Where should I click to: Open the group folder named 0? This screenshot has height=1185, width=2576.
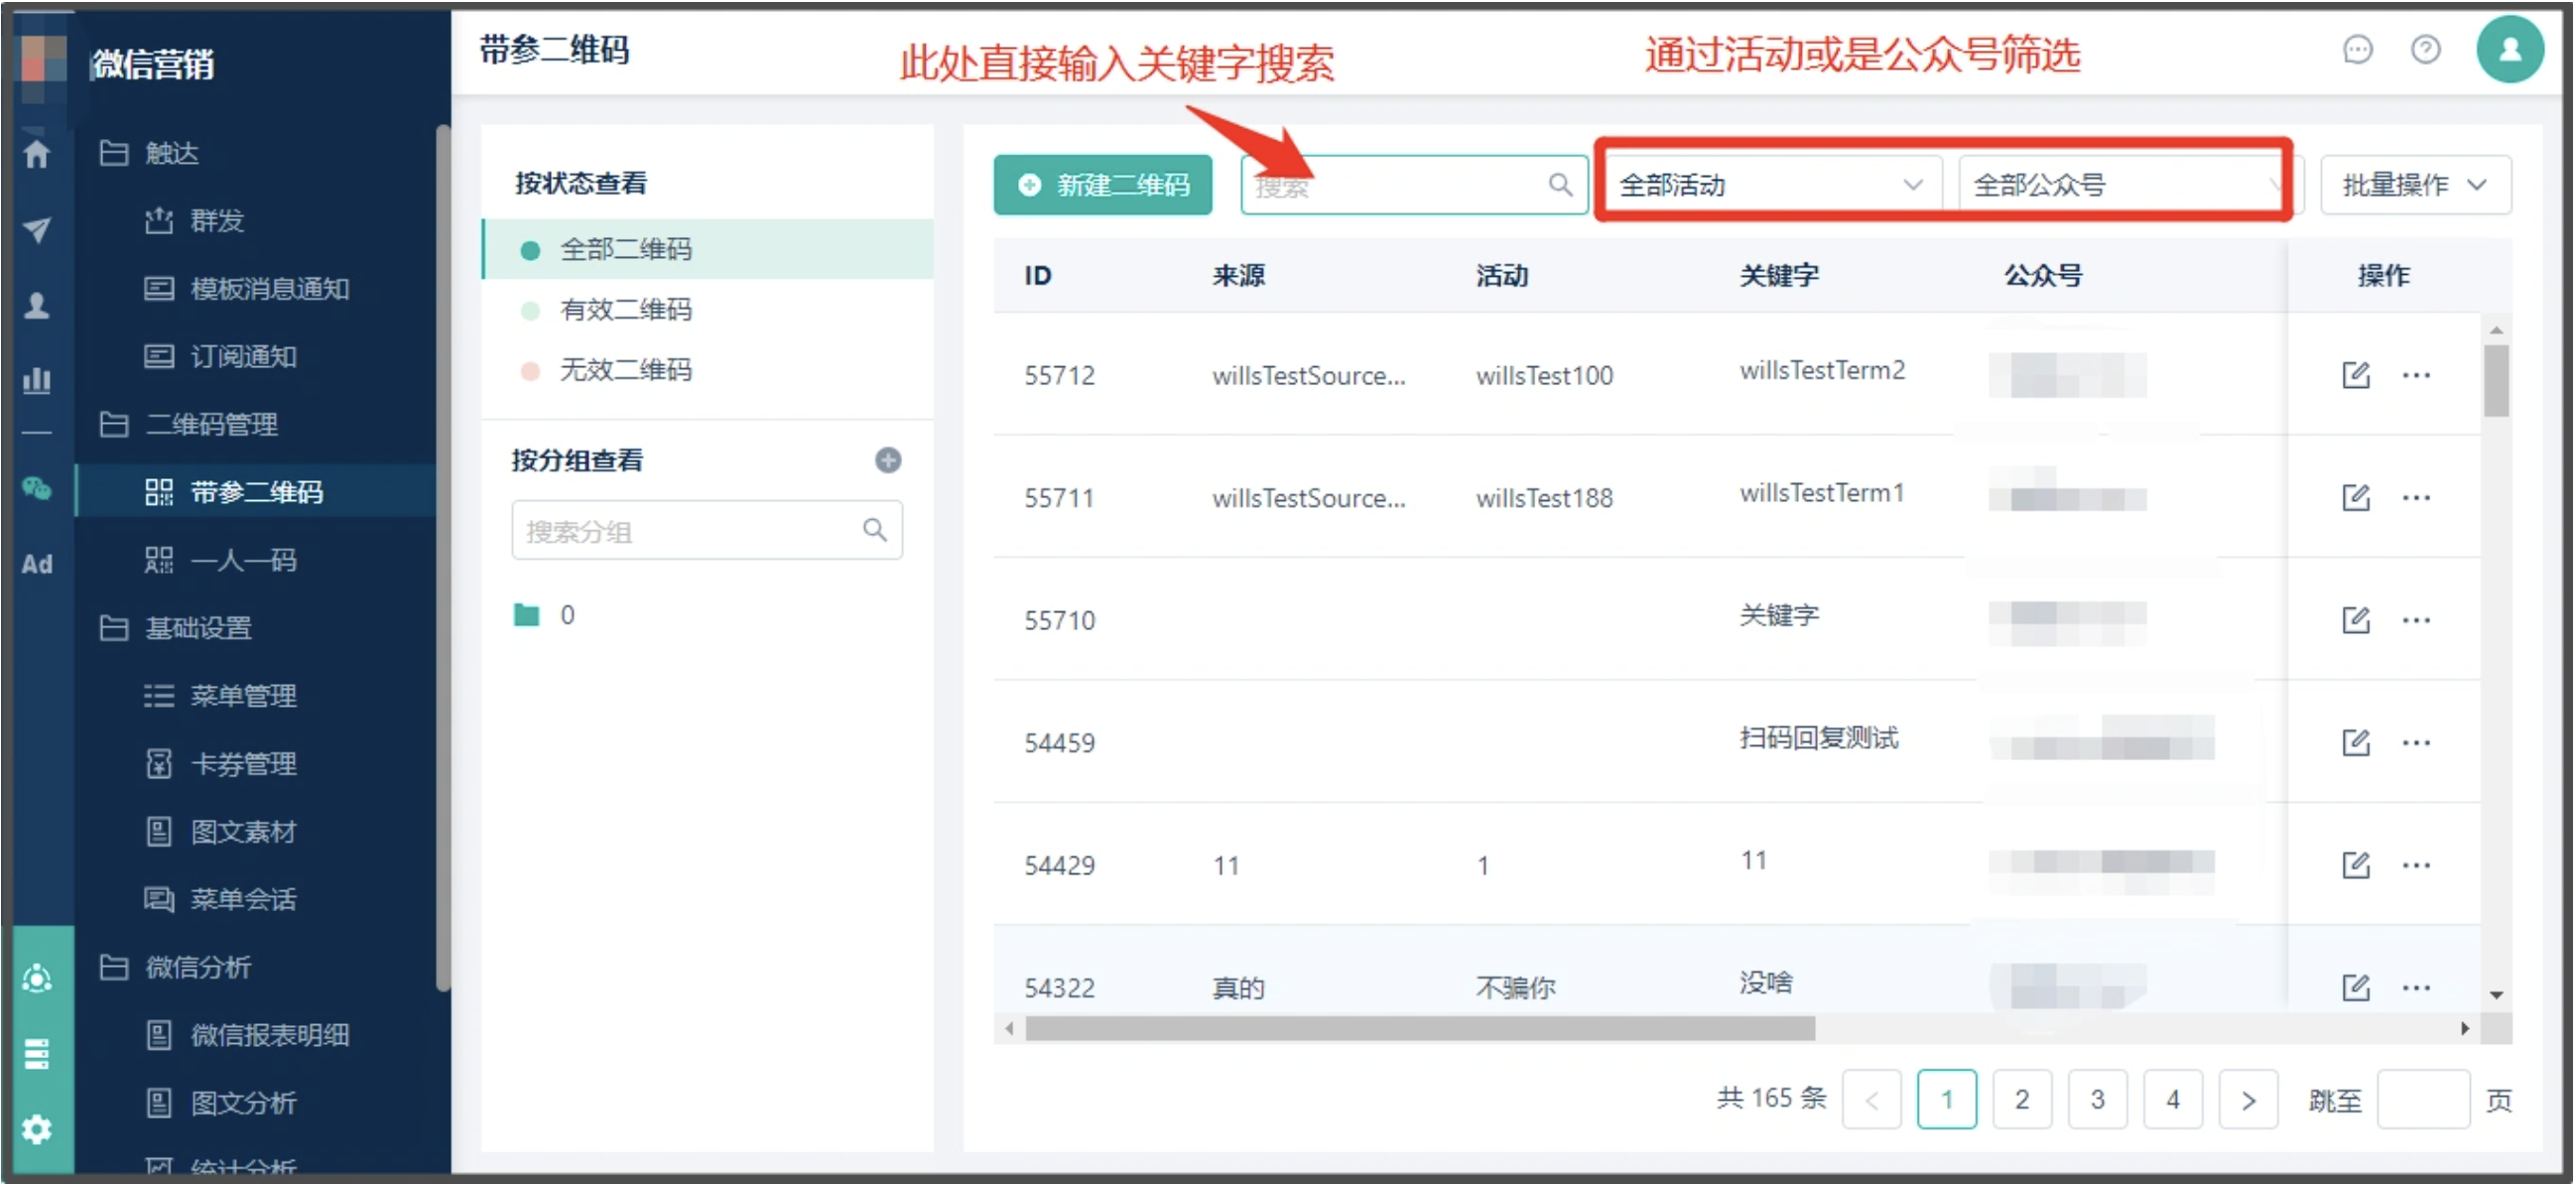[x=545, y=615]
